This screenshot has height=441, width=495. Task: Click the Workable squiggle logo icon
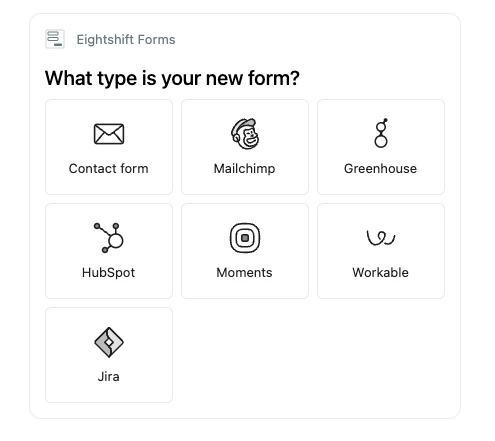click(381, 238)
